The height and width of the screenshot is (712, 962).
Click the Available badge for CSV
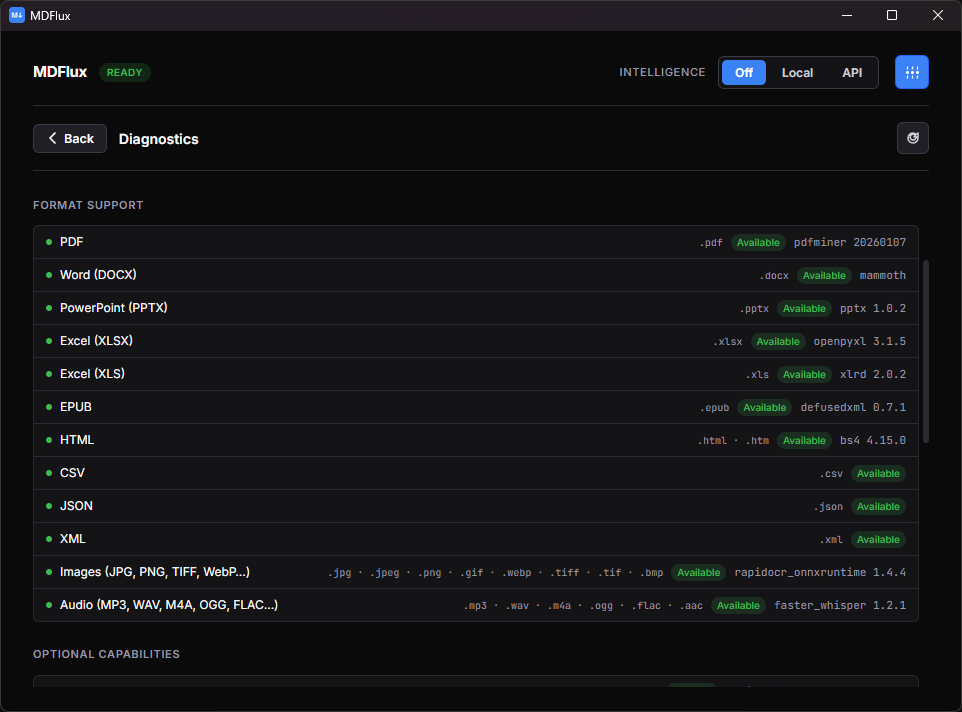[878, 473]
